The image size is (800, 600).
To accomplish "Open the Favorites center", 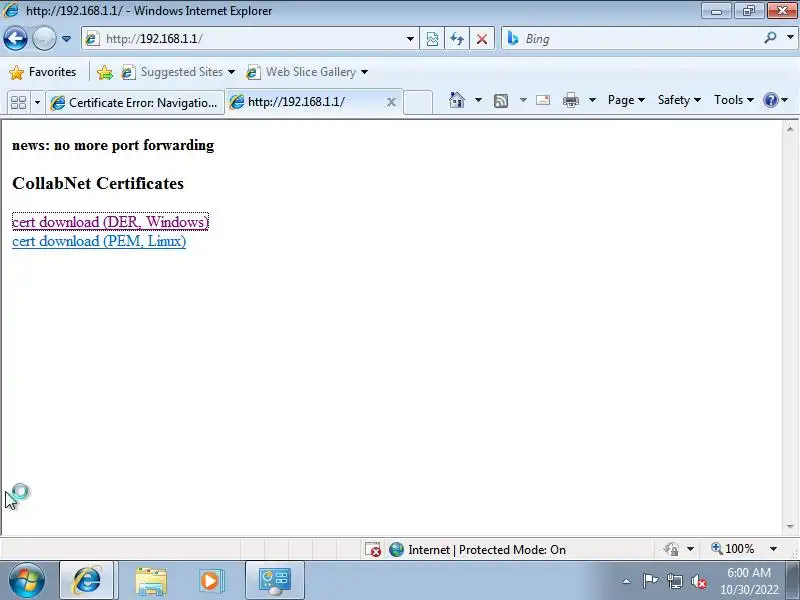I will point(43,72).
